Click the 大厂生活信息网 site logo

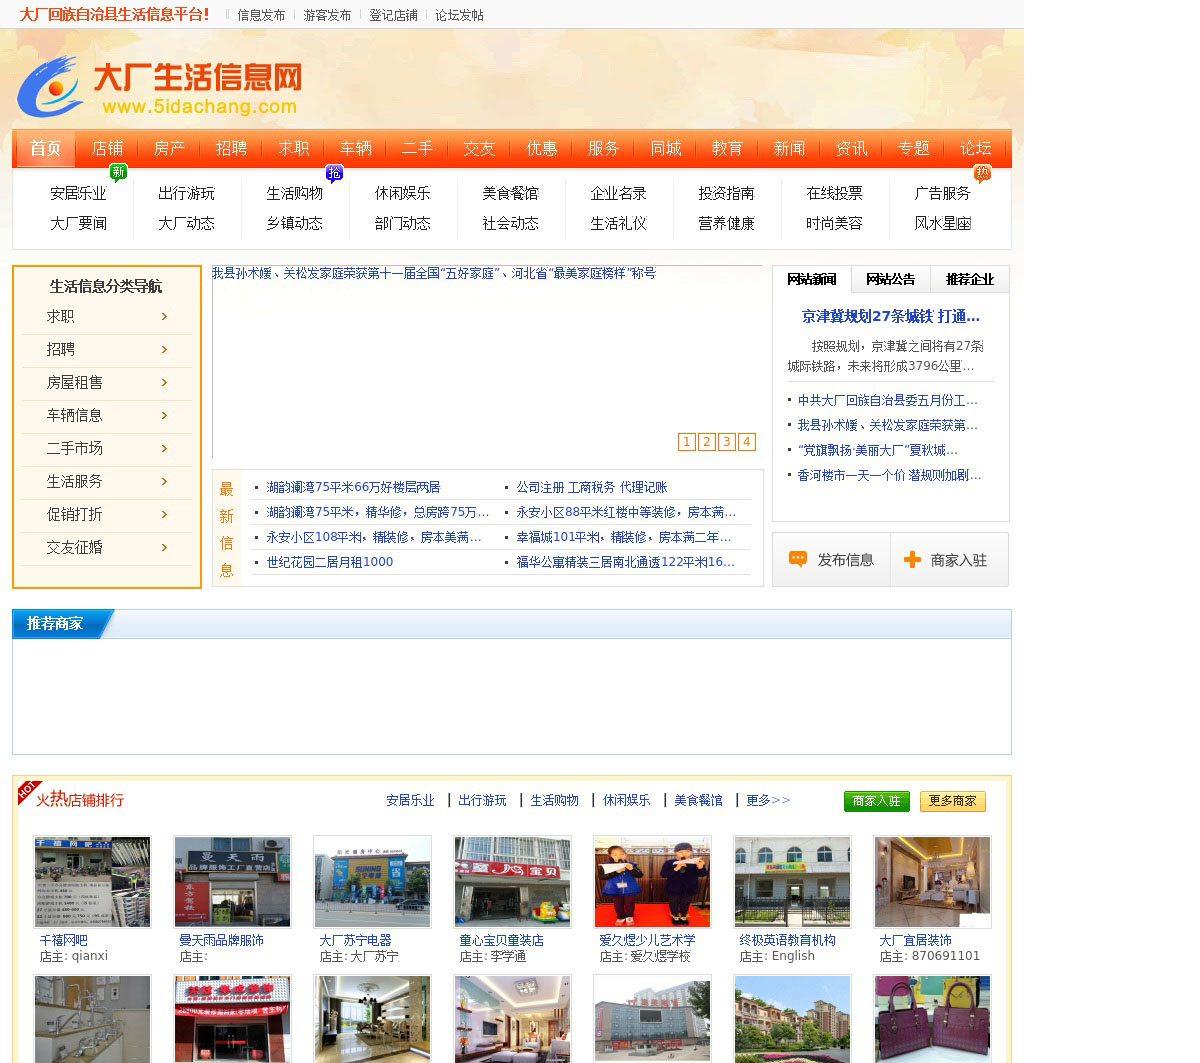[x=160, y=87]
